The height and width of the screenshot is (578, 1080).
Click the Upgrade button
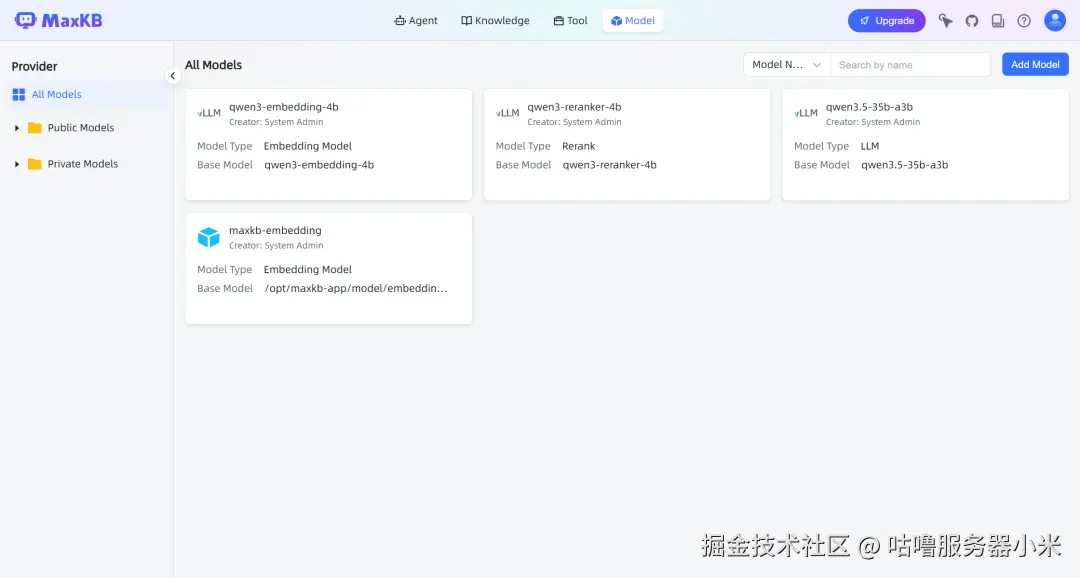pos(886,21)
